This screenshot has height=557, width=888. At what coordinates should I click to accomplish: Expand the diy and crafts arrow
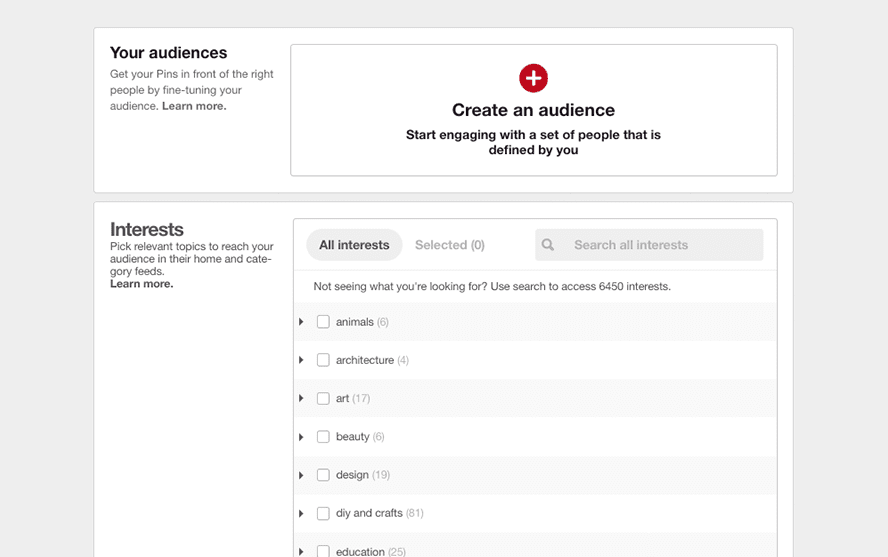(301, 513)
